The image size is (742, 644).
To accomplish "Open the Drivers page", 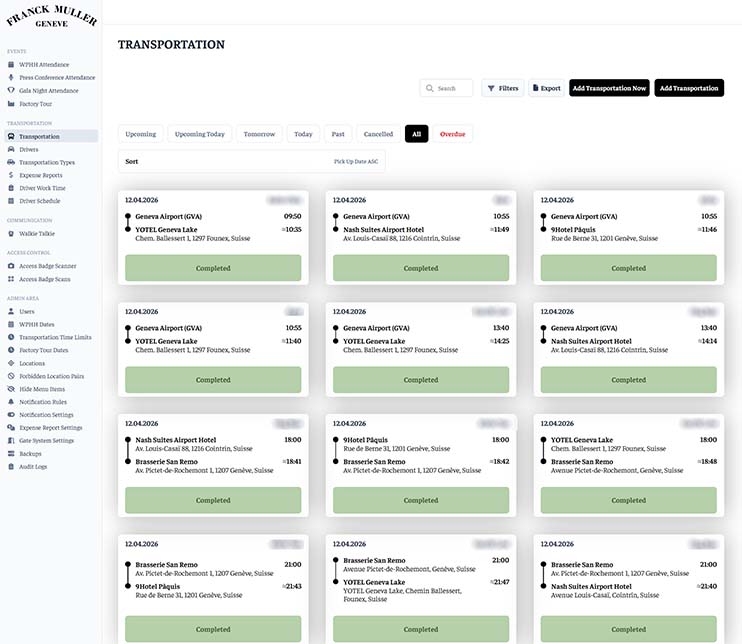I will [x=29, y=149].
